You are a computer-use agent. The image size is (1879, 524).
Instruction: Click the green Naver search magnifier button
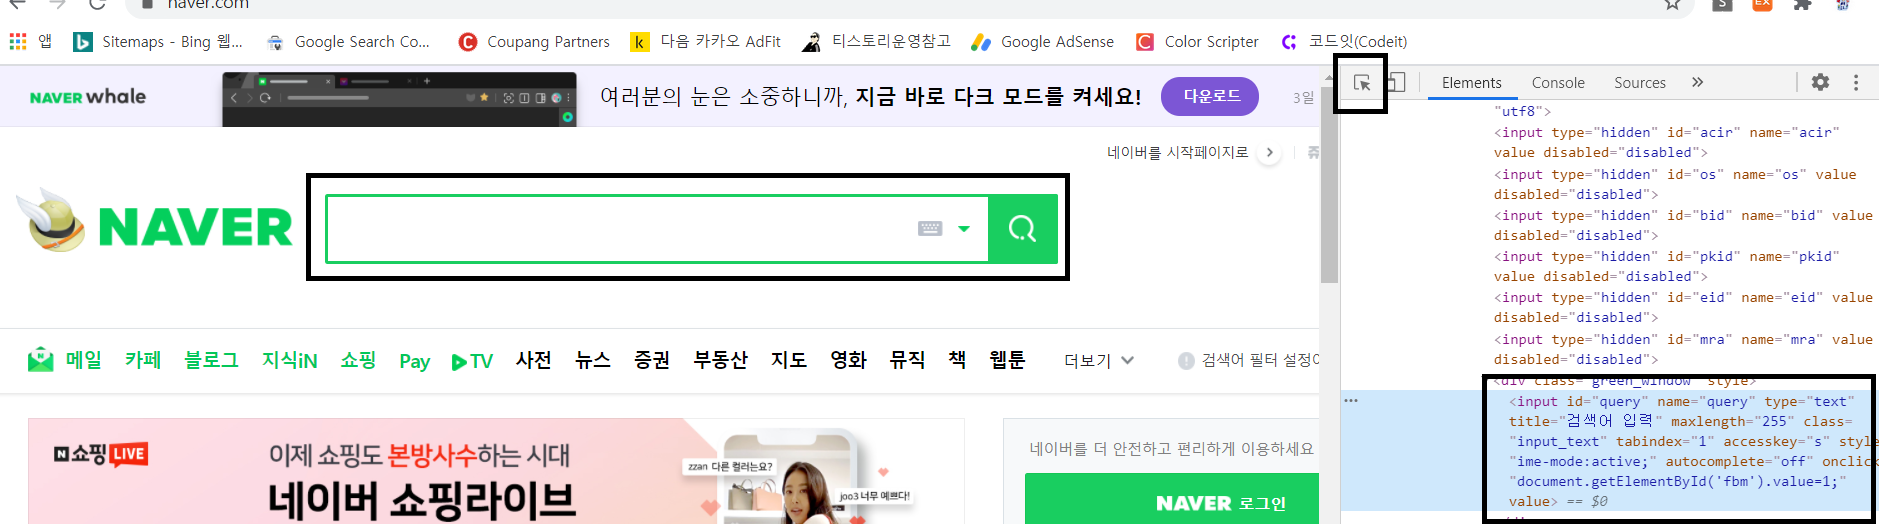click(x=1022, y=229)
